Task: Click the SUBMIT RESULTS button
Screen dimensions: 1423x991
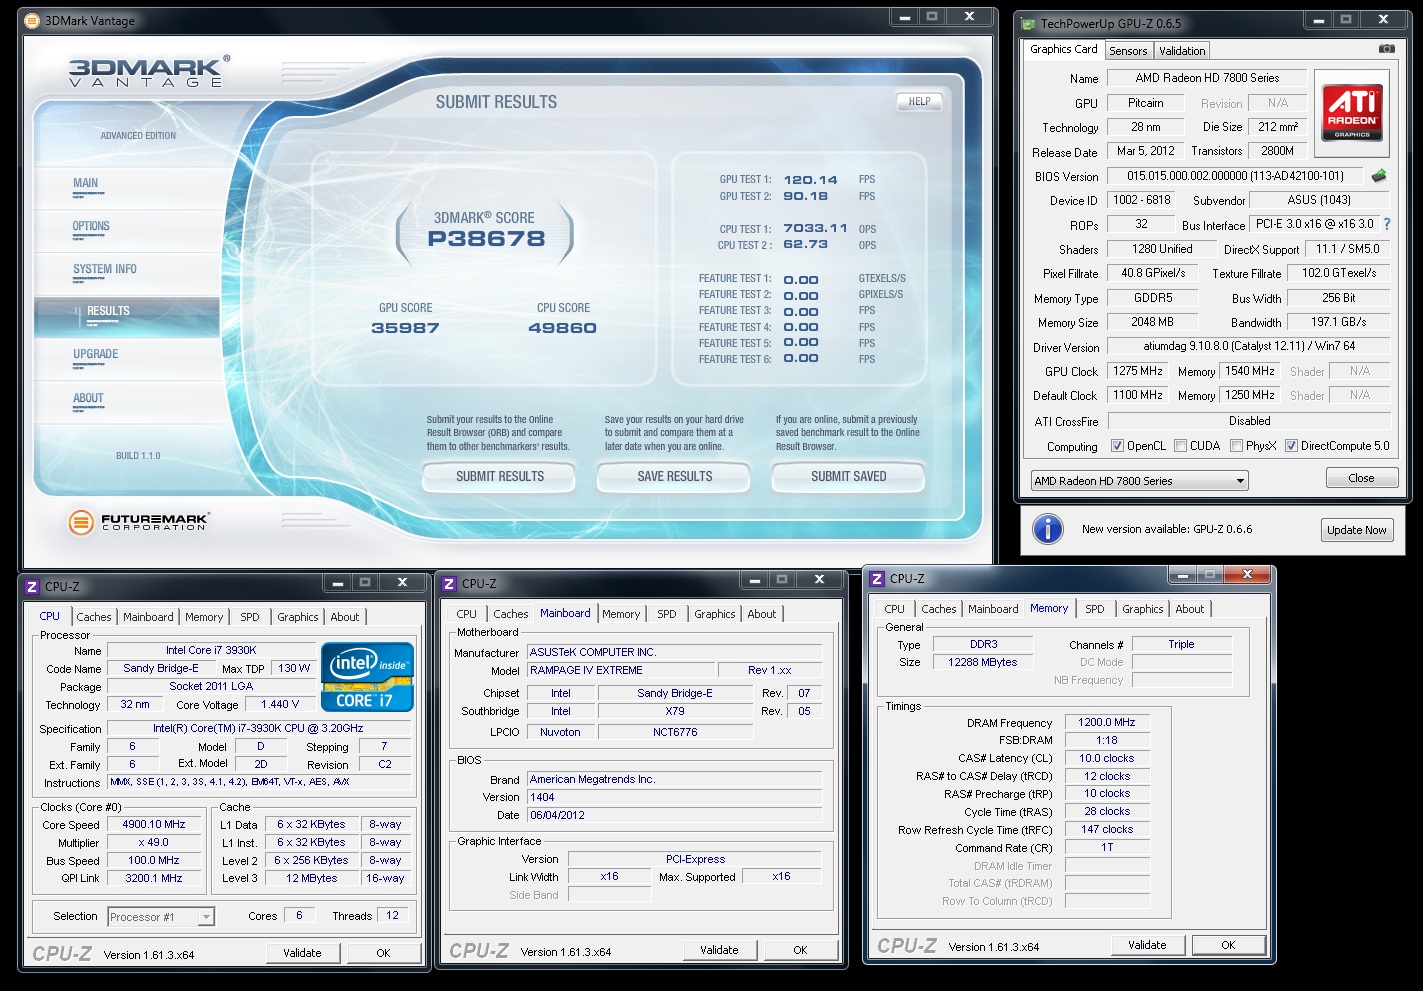Action: click(500, 476)
